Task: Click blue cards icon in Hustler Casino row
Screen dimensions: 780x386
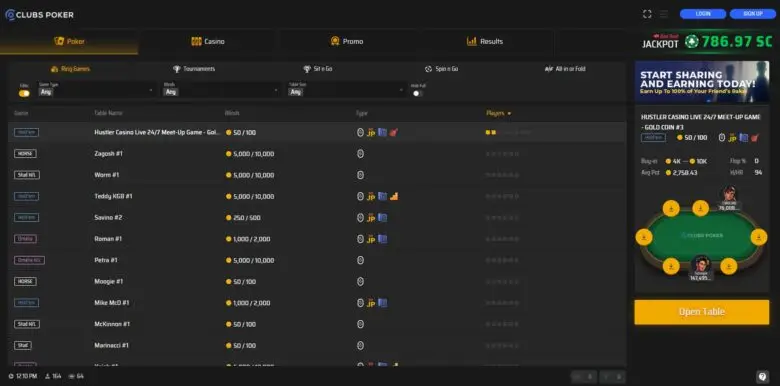Action: coord(382,132)
